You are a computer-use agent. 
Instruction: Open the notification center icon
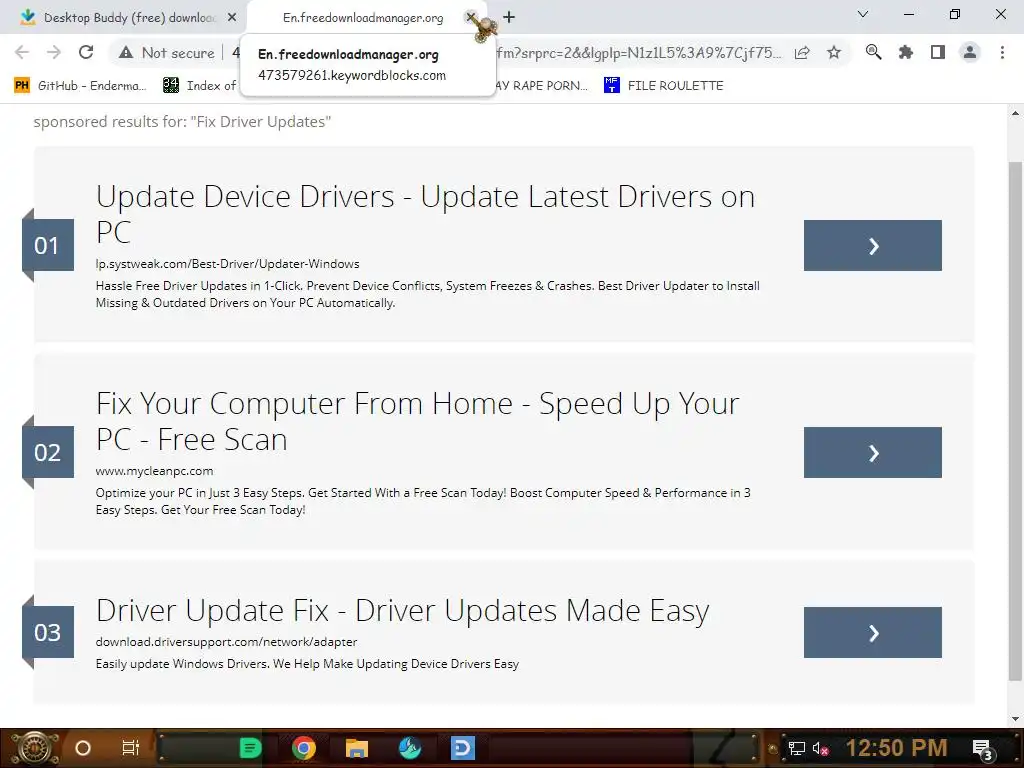click(x=983, y=750)
